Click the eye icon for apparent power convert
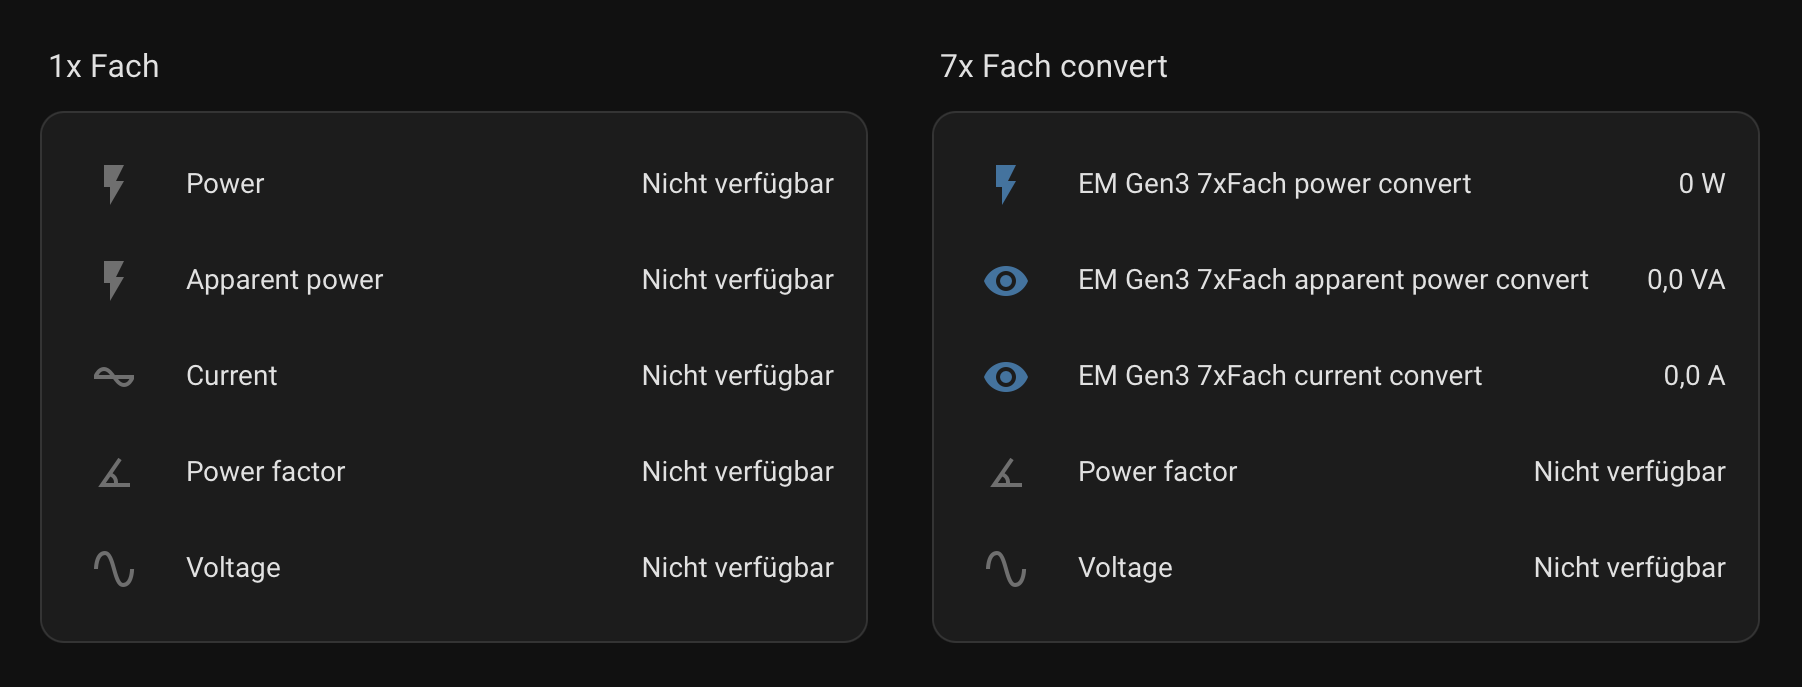The image size is (1802, 687). [1006, 281]
